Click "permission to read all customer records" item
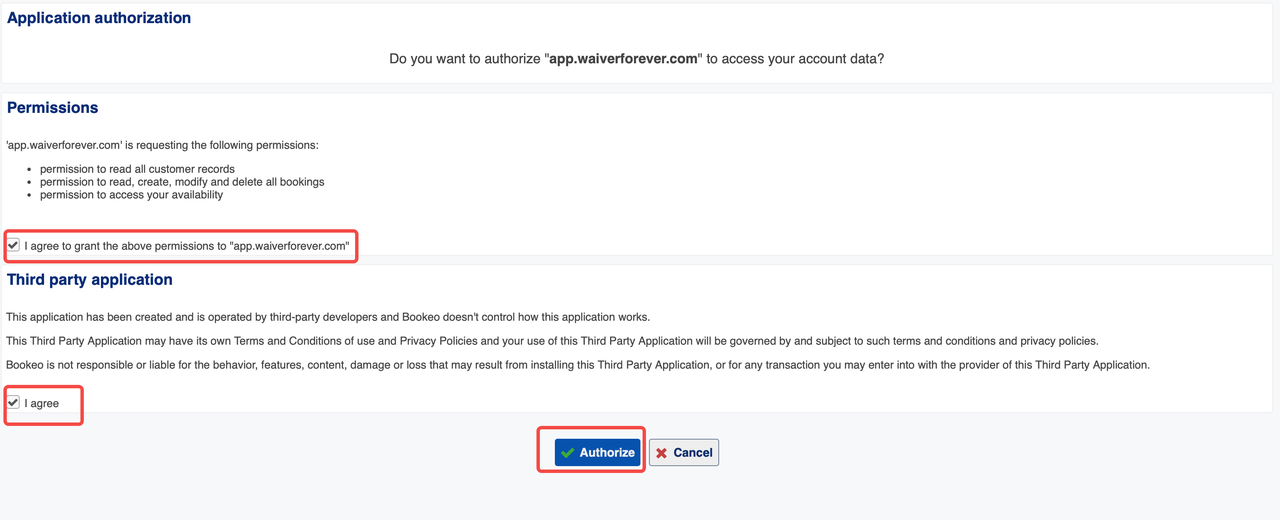1280x520 pixels. click(137, 169)
